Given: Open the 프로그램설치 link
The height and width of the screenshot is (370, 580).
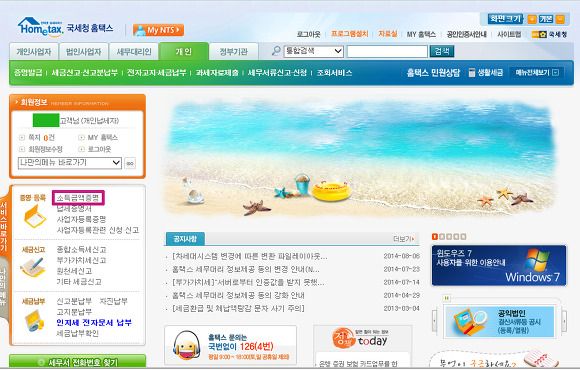Looking at the screenshot, I should click(x=350, y=34).
